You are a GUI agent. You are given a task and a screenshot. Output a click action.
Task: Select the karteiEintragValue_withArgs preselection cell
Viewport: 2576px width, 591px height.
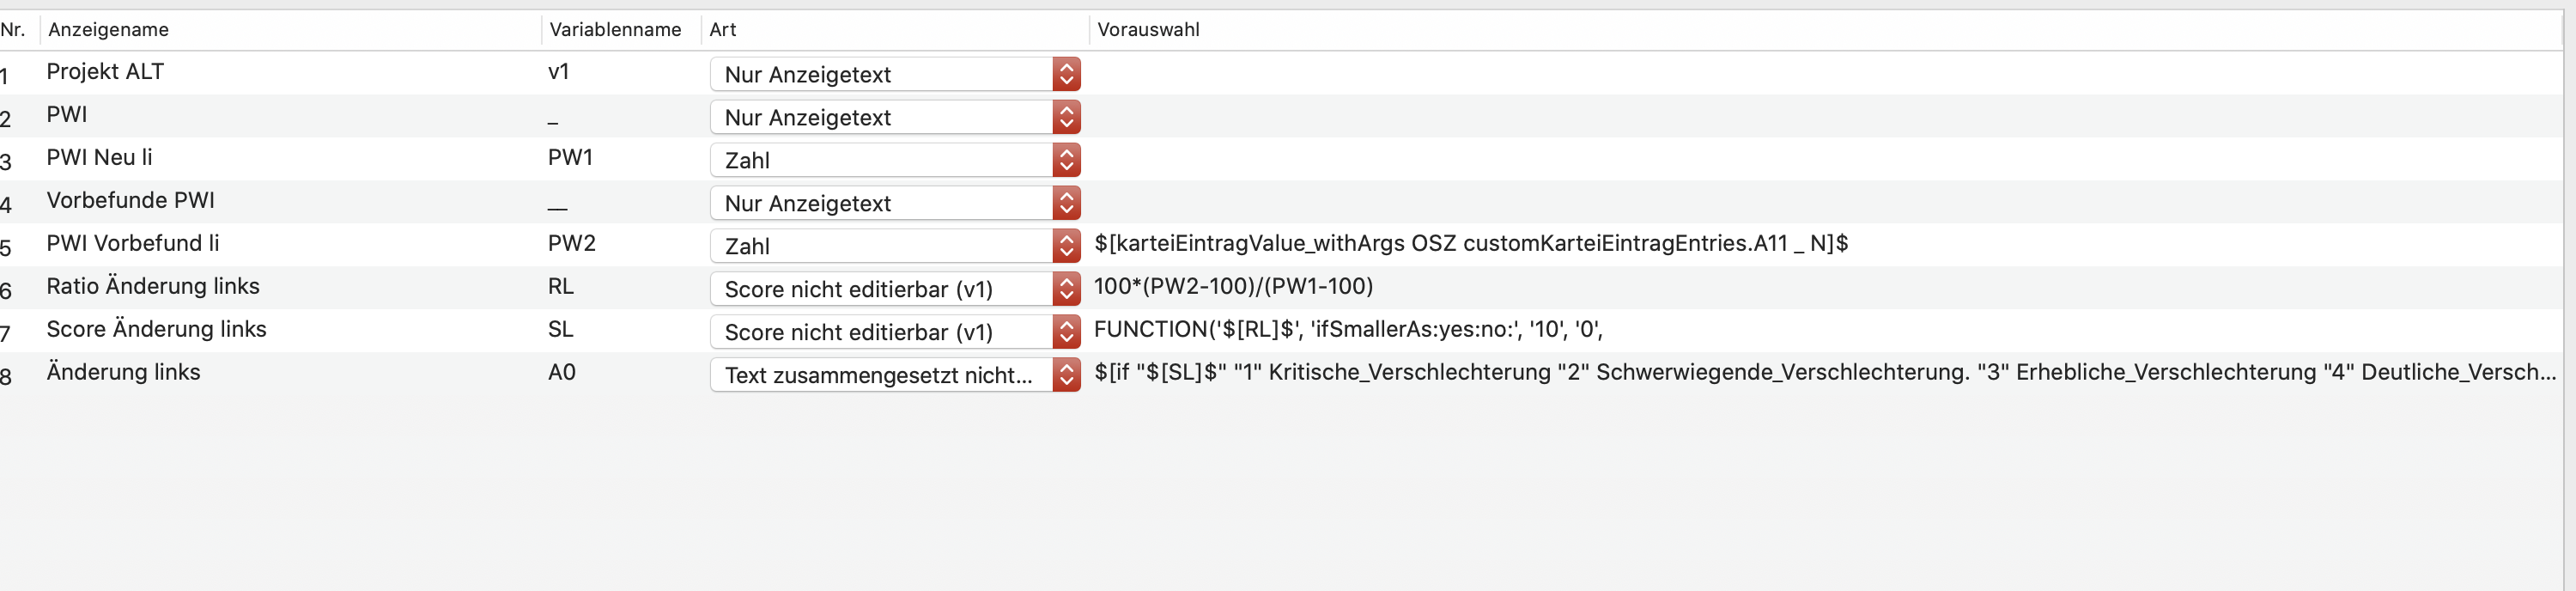coord(1471,244)
